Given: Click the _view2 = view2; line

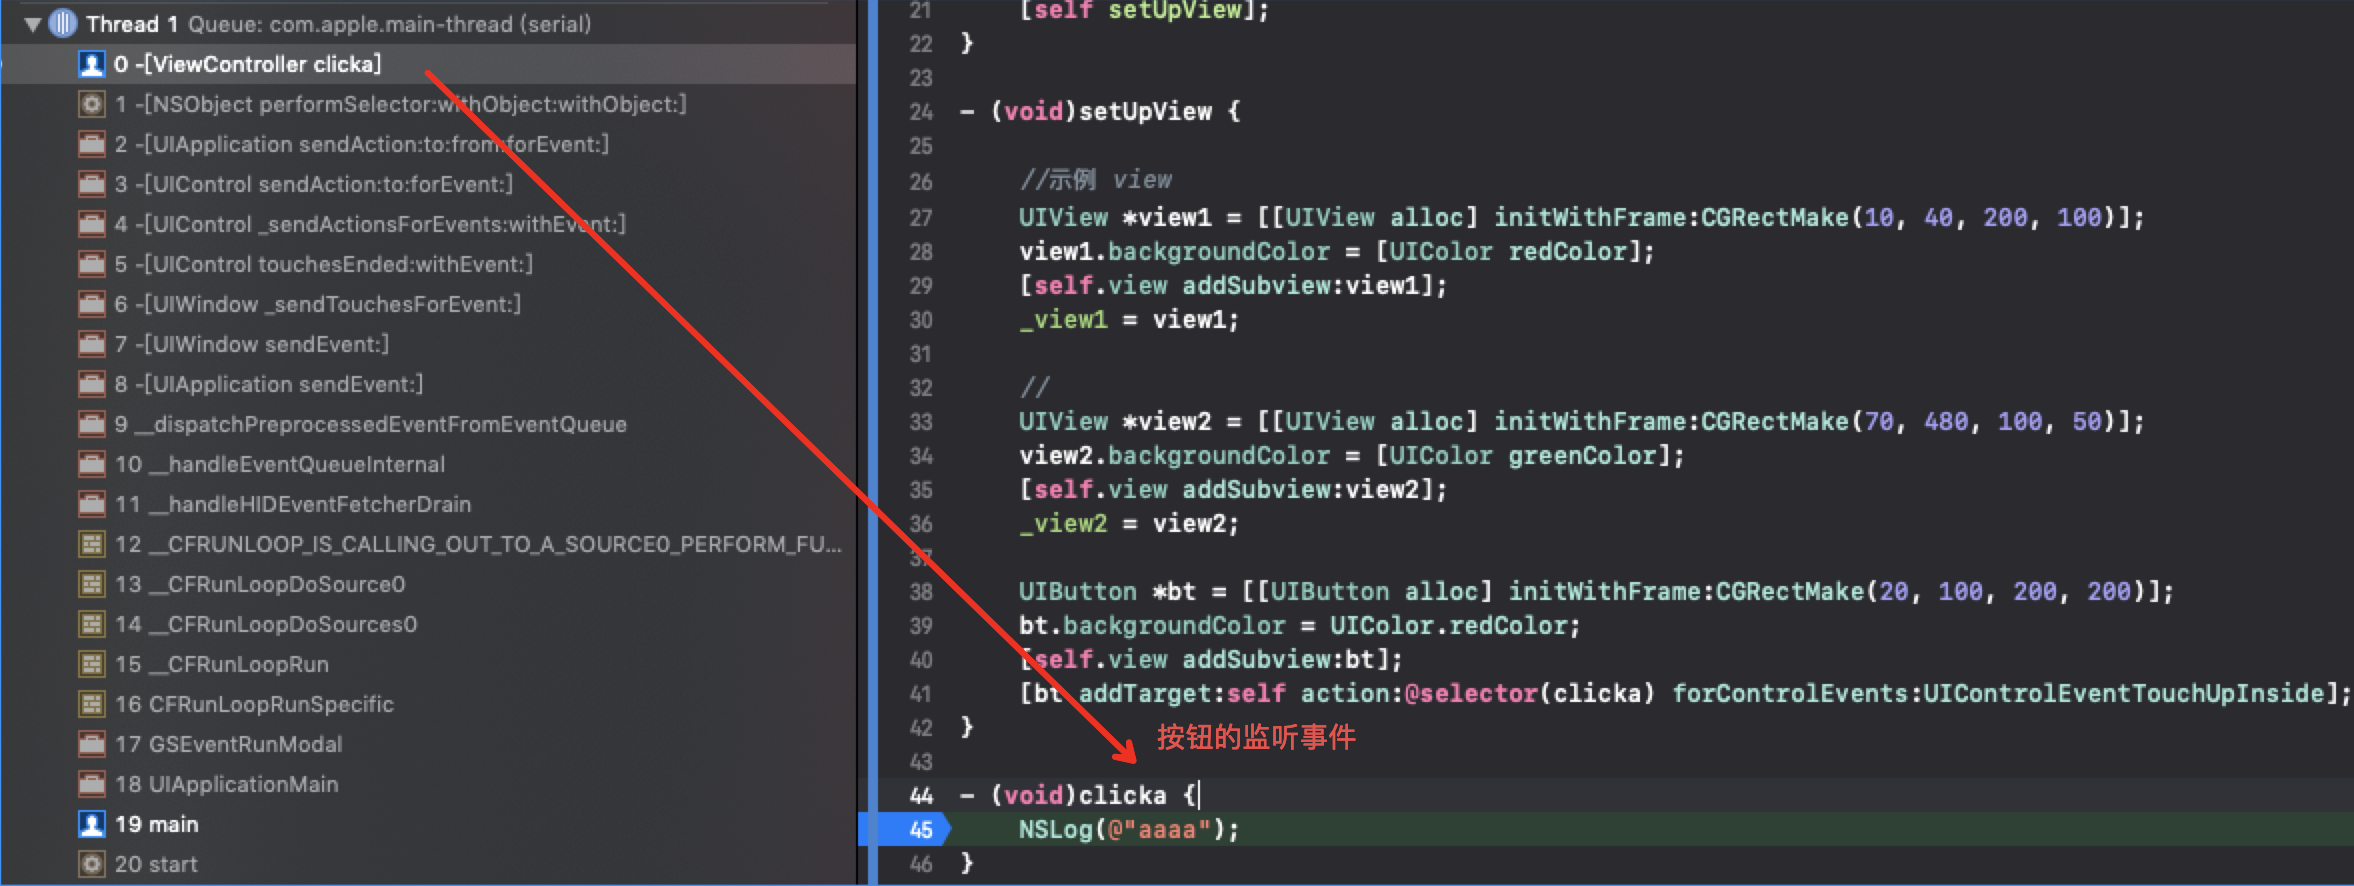Looking at the screenshot, I should point(1129,523).
